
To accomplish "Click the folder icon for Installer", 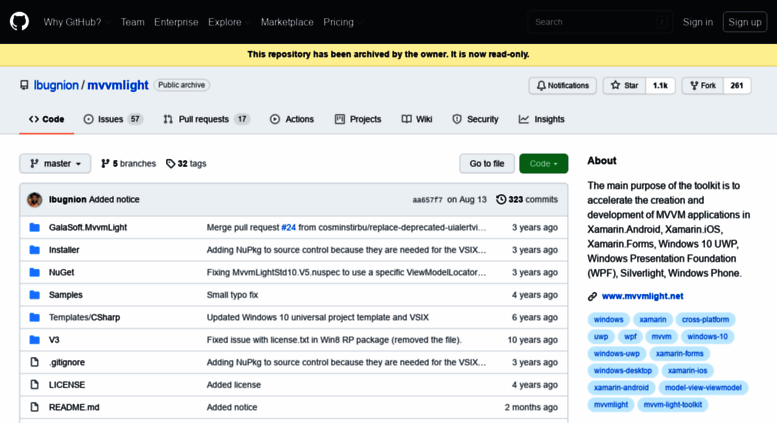I will point(34,250).
